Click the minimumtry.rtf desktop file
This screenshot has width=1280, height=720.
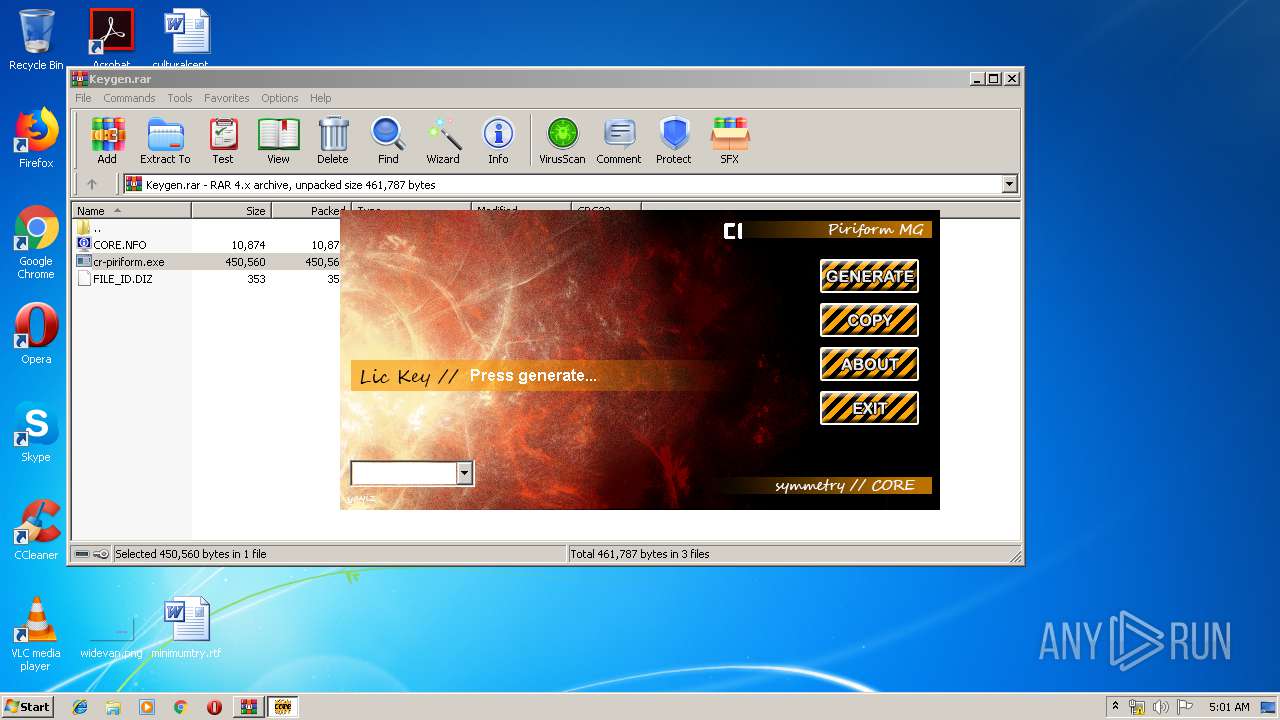(x=187, y=628)
